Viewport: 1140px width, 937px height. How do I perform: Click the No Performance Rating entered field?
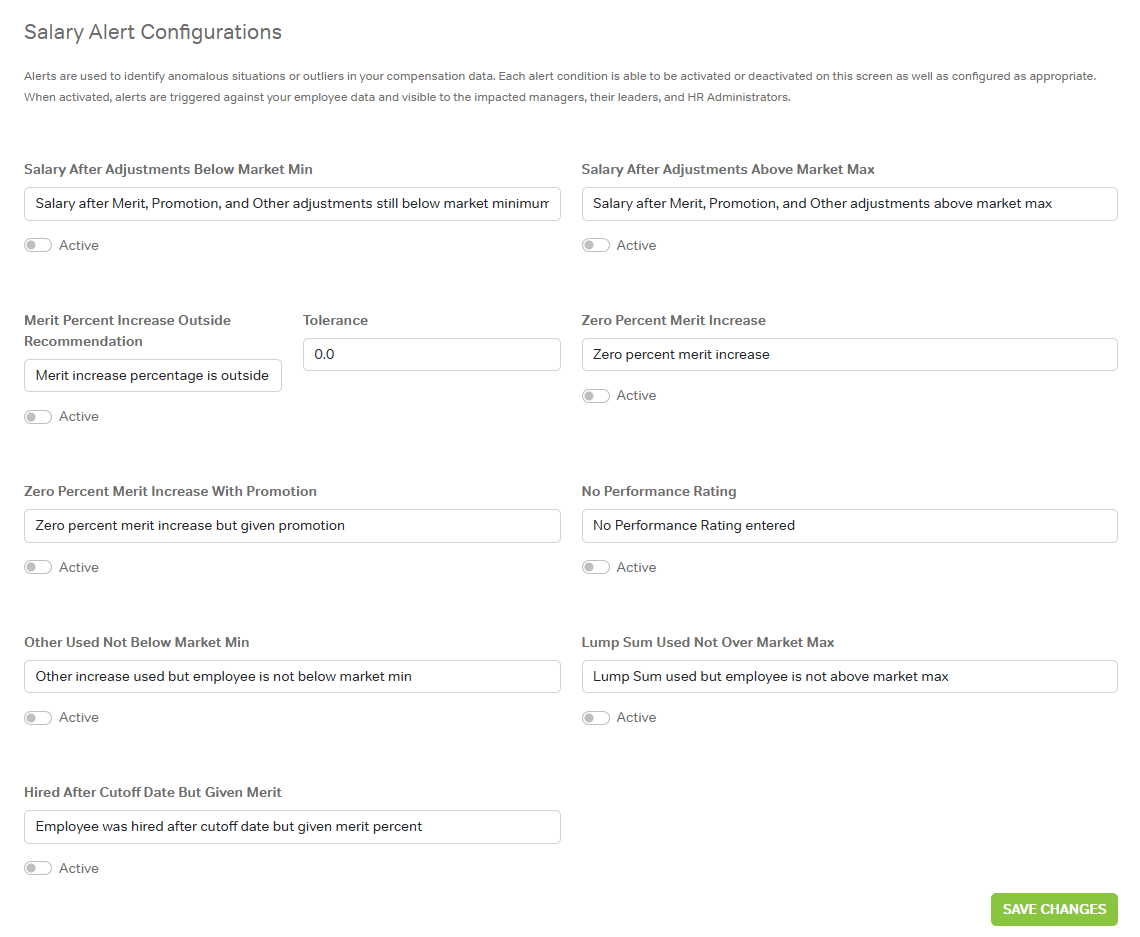[849, 525]
